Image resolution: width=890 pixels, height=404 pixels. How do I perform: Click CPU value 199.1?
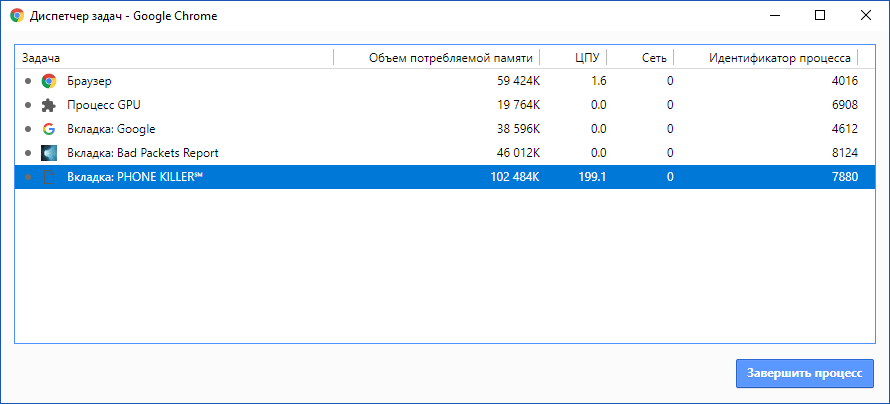pos(593,177)
